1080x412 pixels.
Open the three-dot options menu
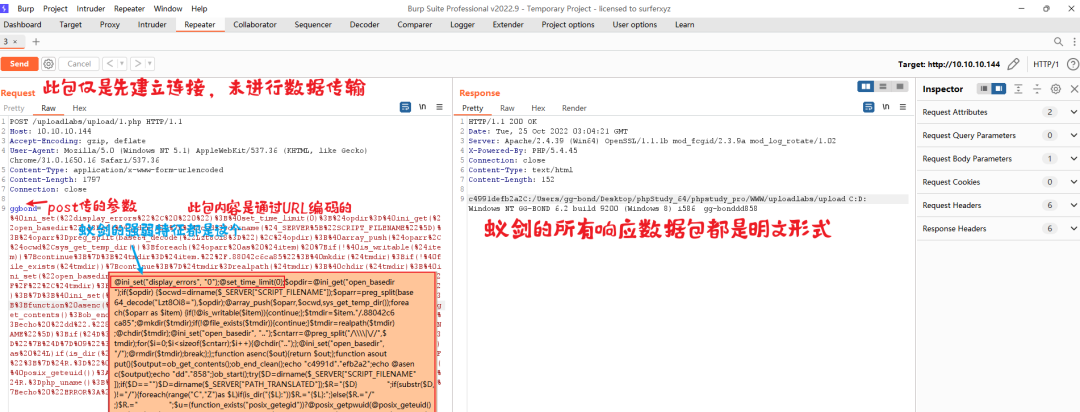pos(1072,41)
